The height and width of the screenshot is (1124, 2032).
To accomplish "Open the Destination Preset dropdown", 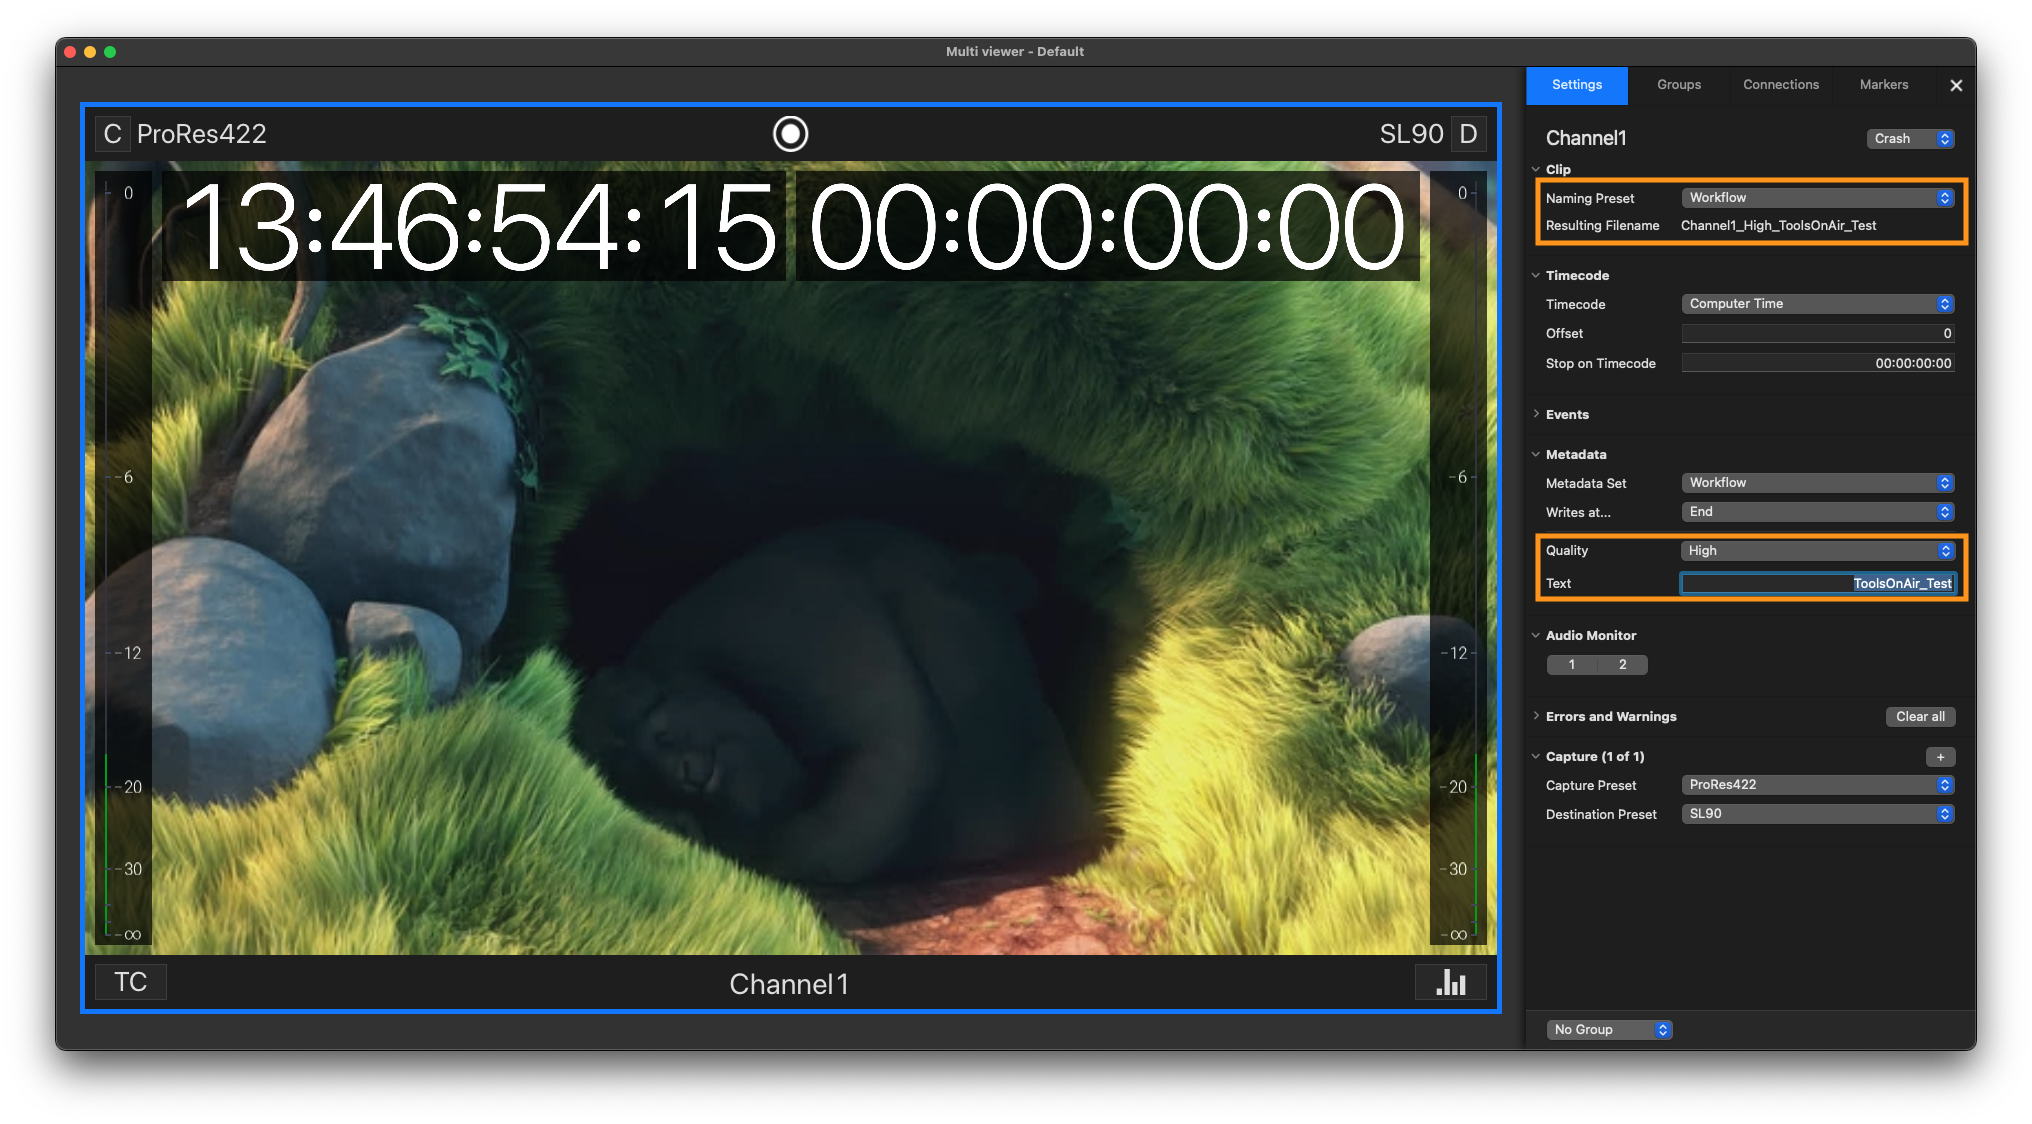I will 1817,814.
